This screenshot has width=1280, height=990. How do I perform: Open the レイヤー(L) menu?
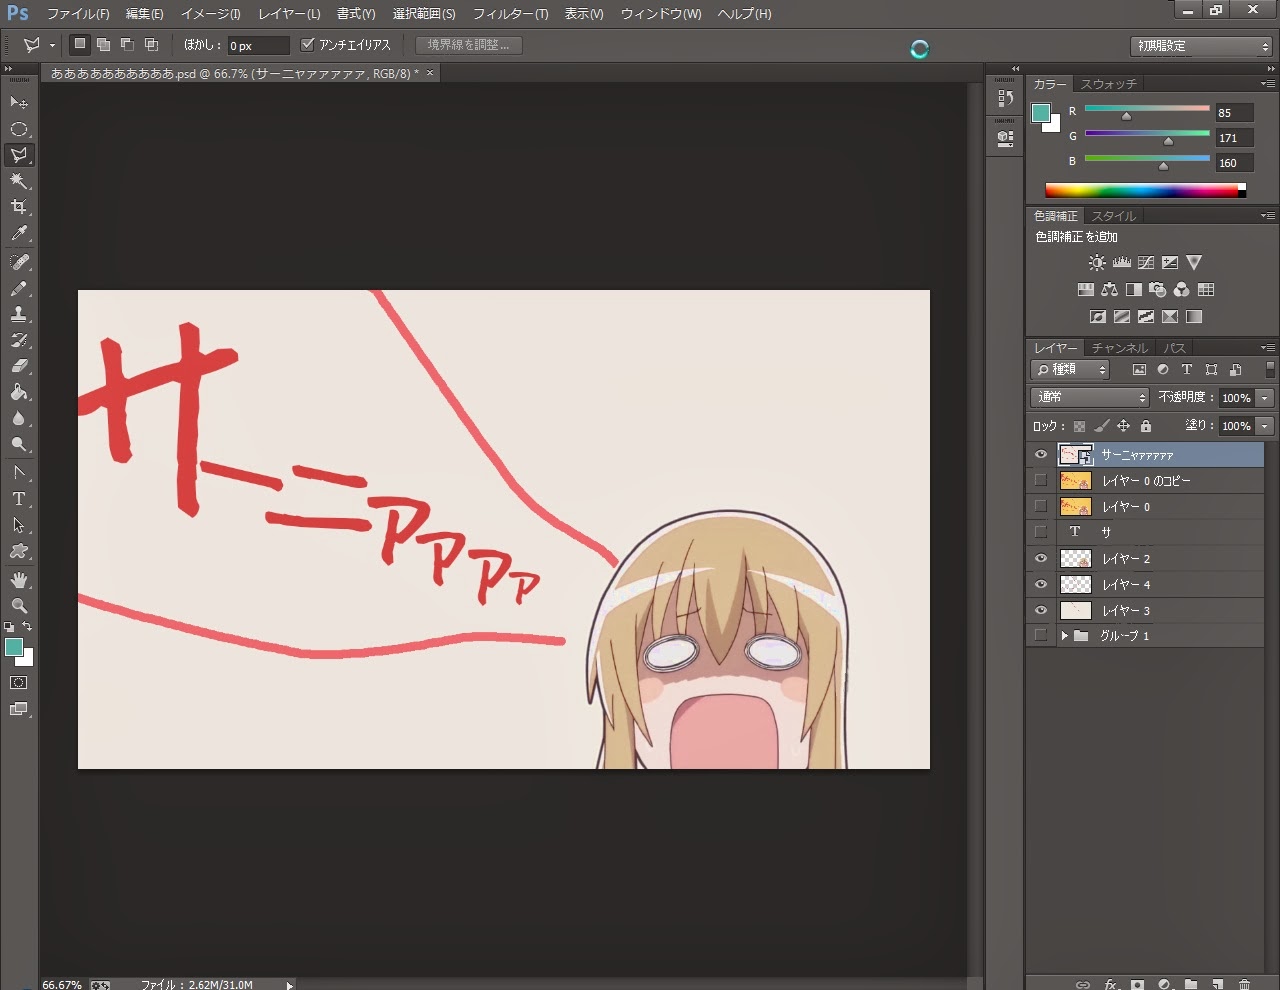tap(289, 14)
